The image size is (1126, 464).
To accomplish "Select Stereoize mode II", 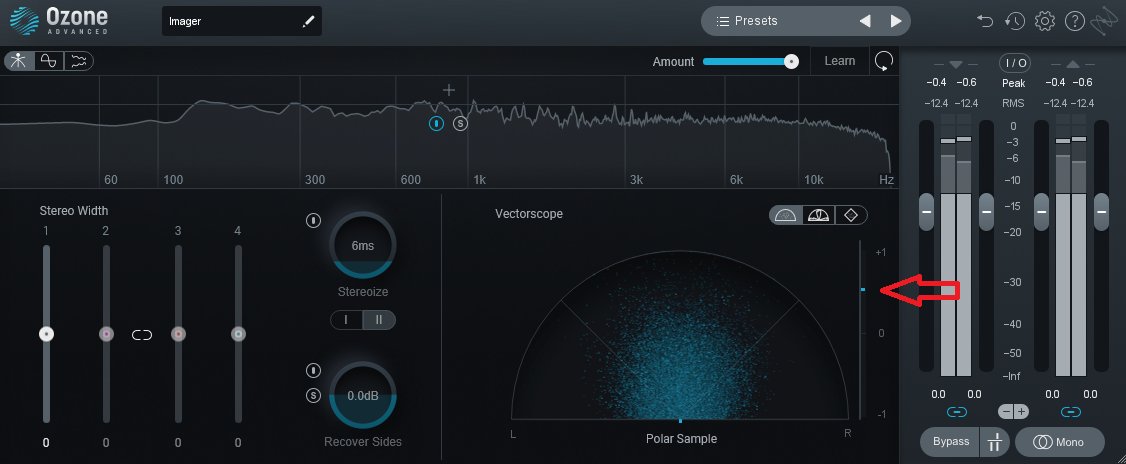I will 379,320.
